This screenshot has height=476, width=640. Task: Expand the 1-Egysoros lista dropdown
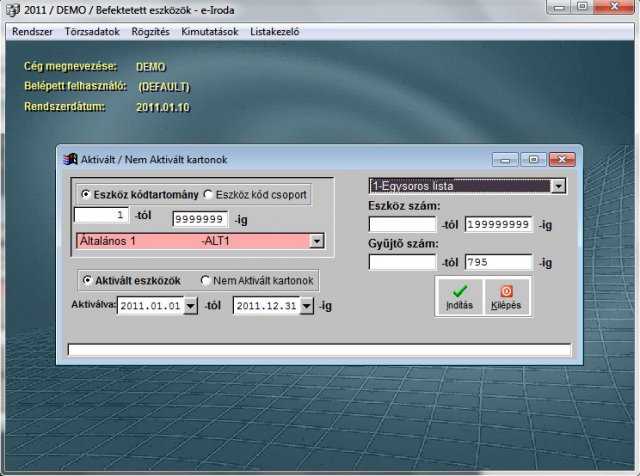coord(558,186)
